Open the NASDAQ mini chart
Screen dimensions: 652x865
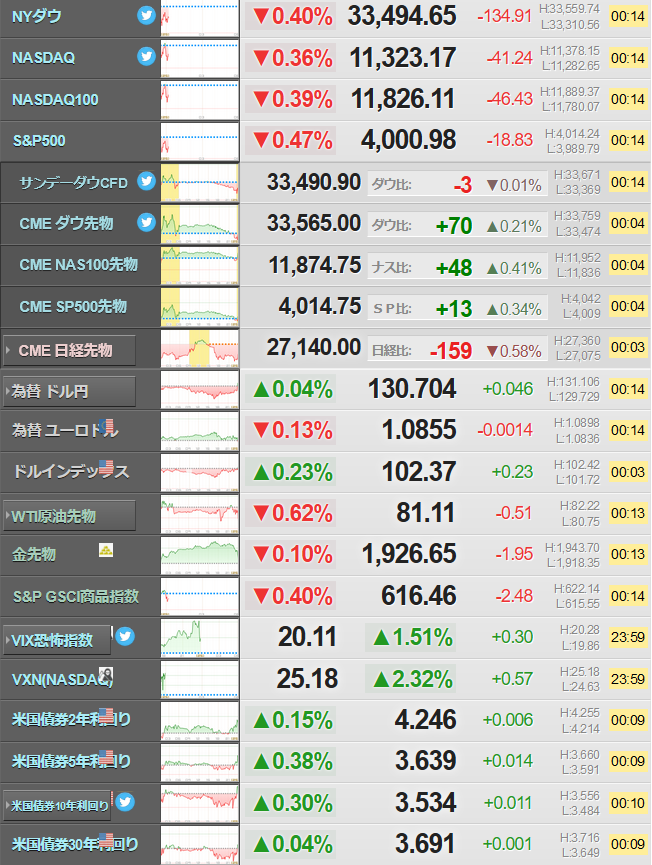[x=200, y=58]
